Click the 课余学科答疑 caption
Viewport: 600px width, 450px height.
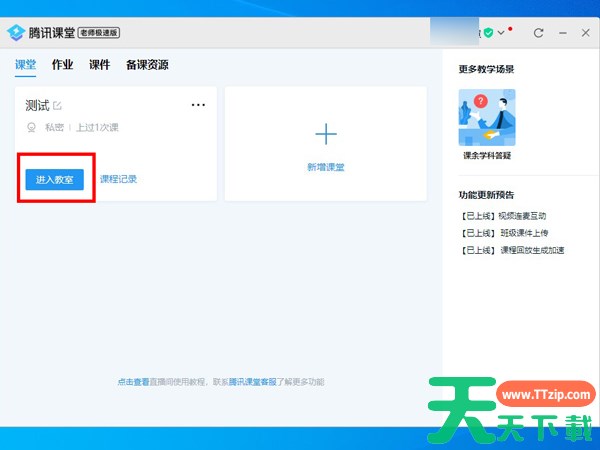(487, 155)
